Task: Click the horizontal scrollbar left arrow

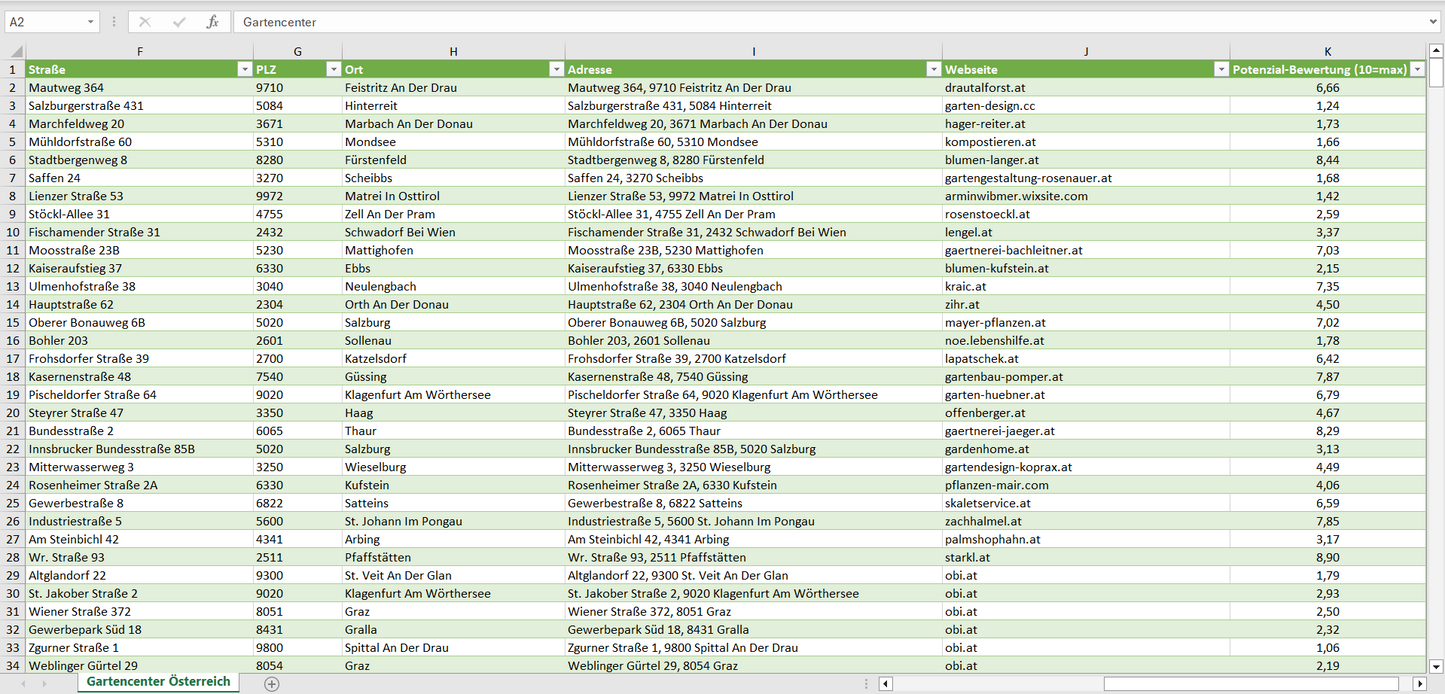Action: pos(886,684)
